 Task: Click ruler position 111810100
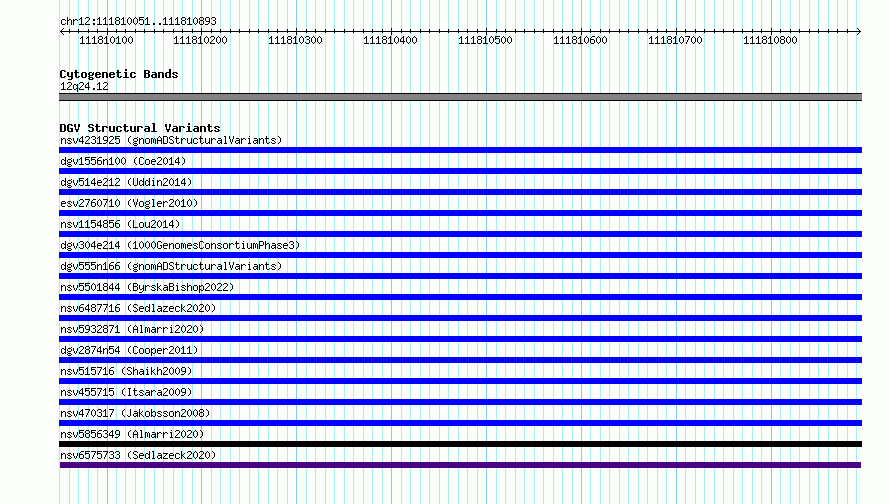pos(106,40)
